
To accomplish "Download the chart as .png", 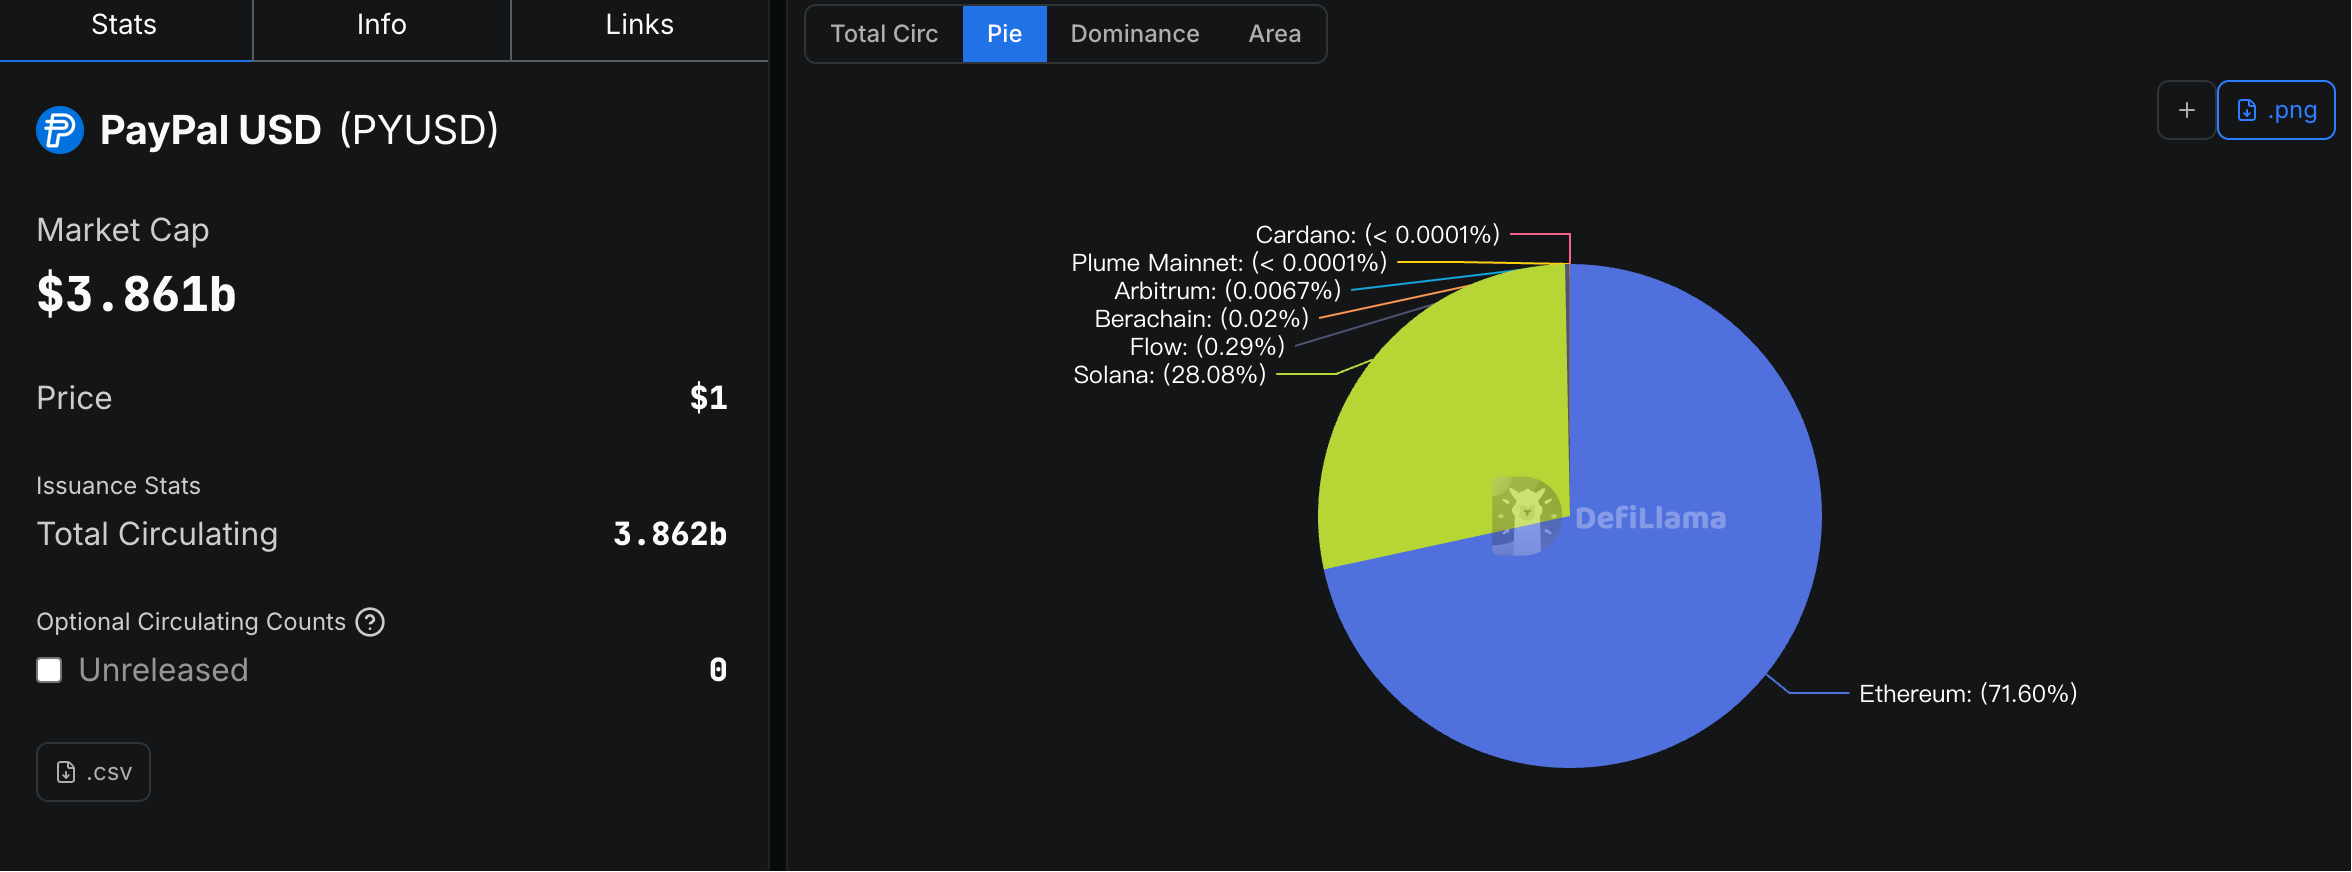I will click(x=2276, y=110).
